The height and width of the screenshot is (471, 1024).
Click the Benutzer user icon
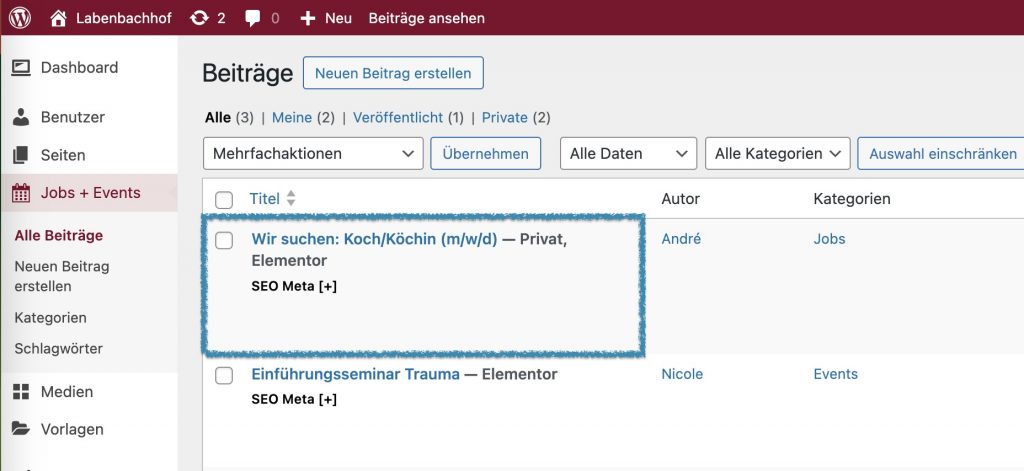click(x=21, y=117)
